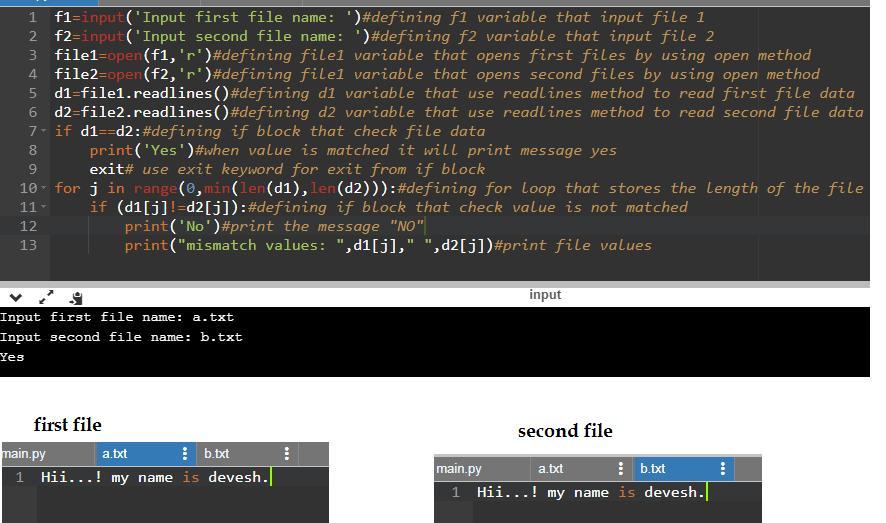Click line number 1 in first file editor

(20, 478)
